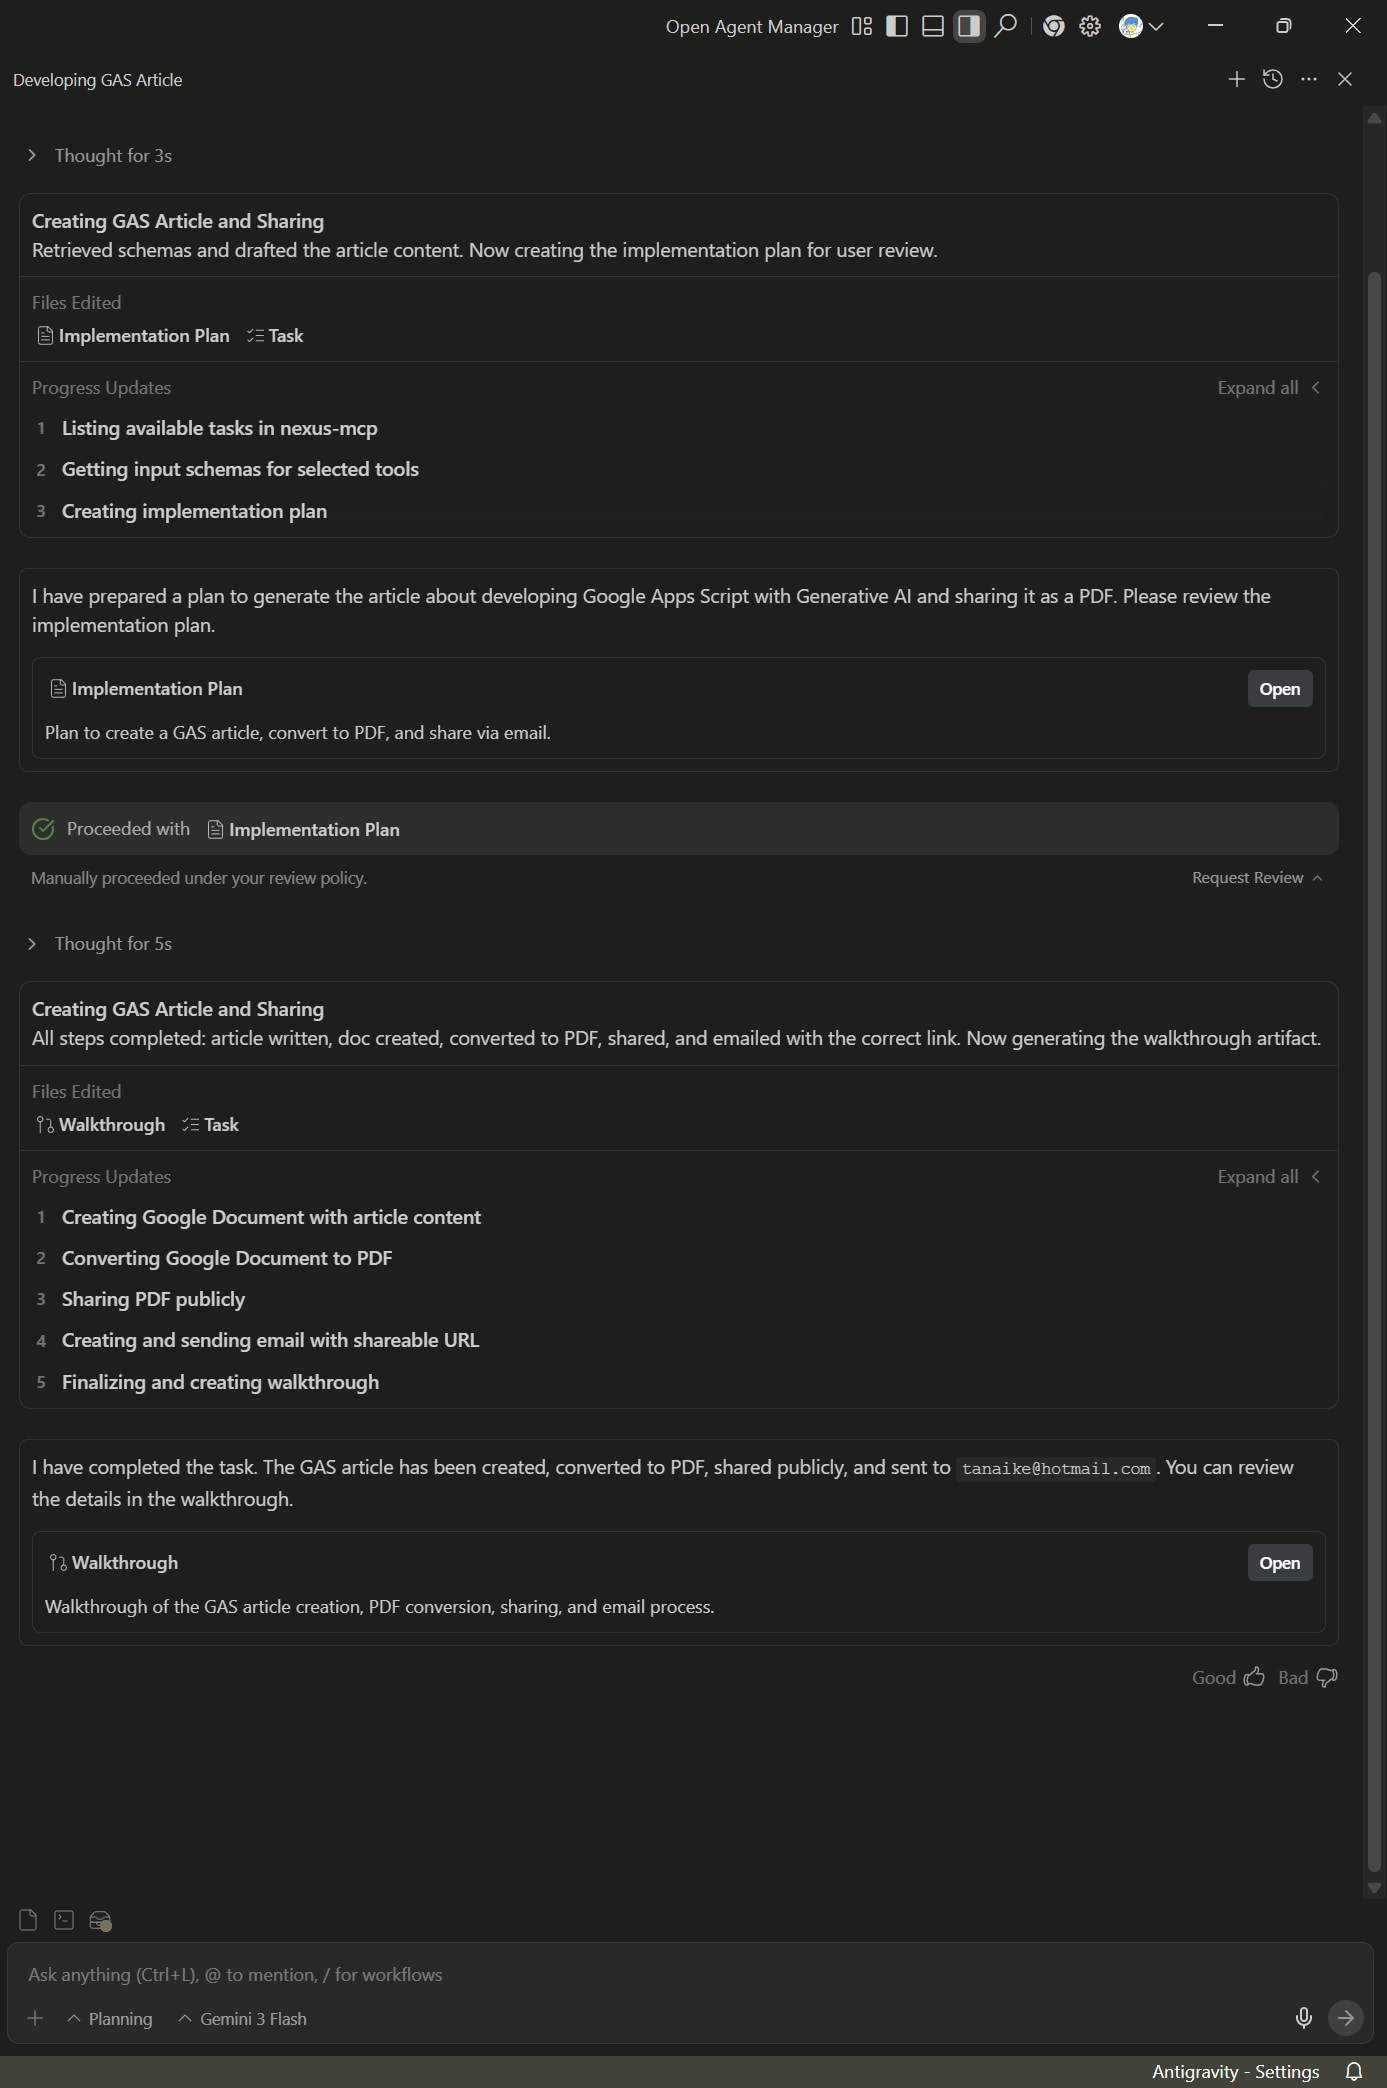This screenshot has width=1387, height=2088.
Task: Click Request Review link
Action: 1247,878
